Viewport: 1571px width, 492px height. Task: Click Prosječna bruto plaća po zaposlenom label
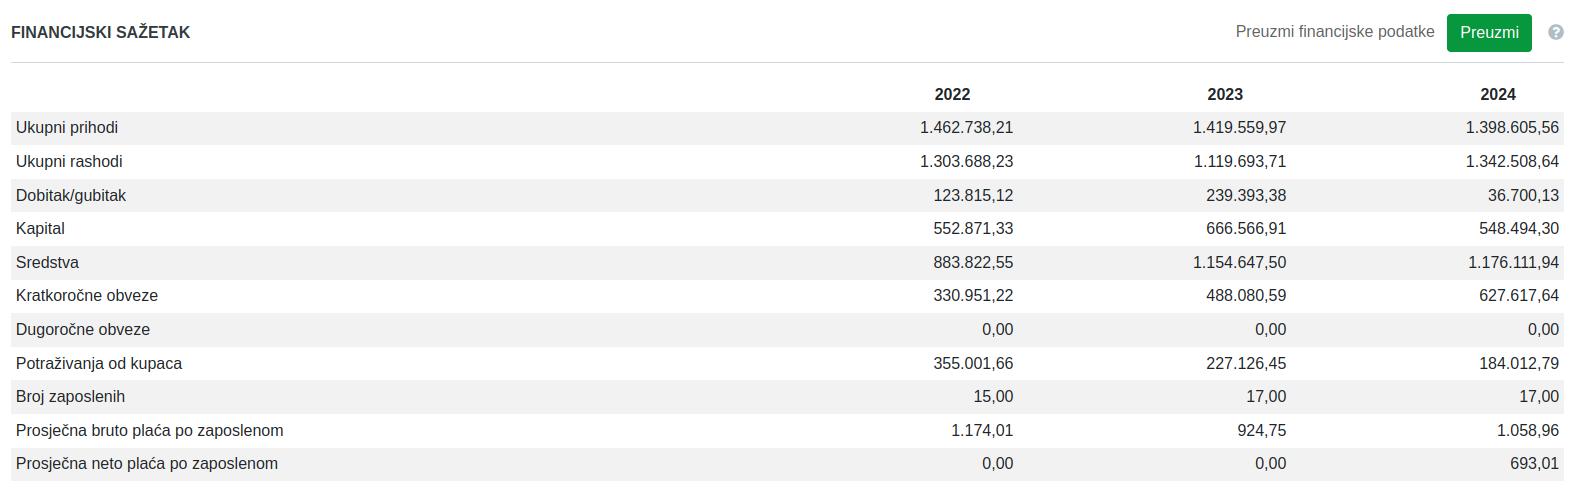(150, 431)
